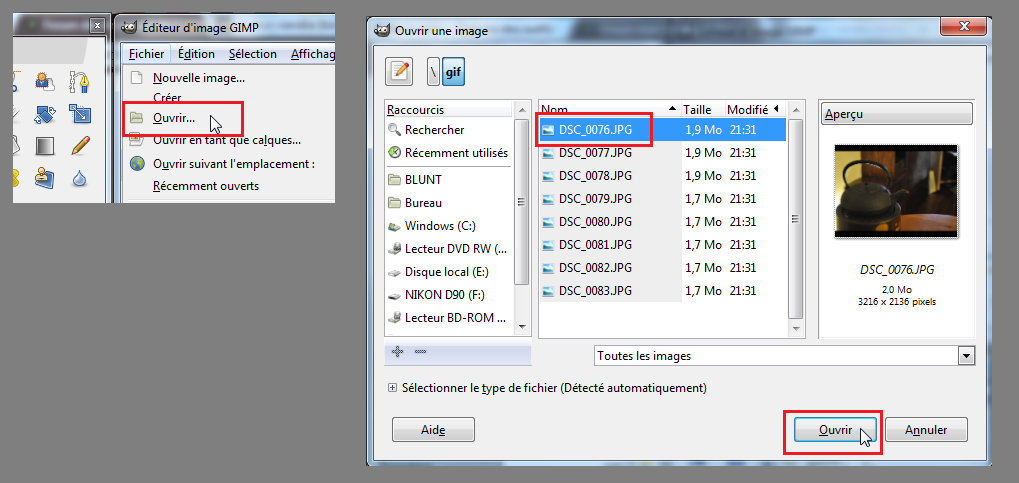Click the Annuler button
The width and height of the screenshot is (1019, 483).
coord(926,430)
